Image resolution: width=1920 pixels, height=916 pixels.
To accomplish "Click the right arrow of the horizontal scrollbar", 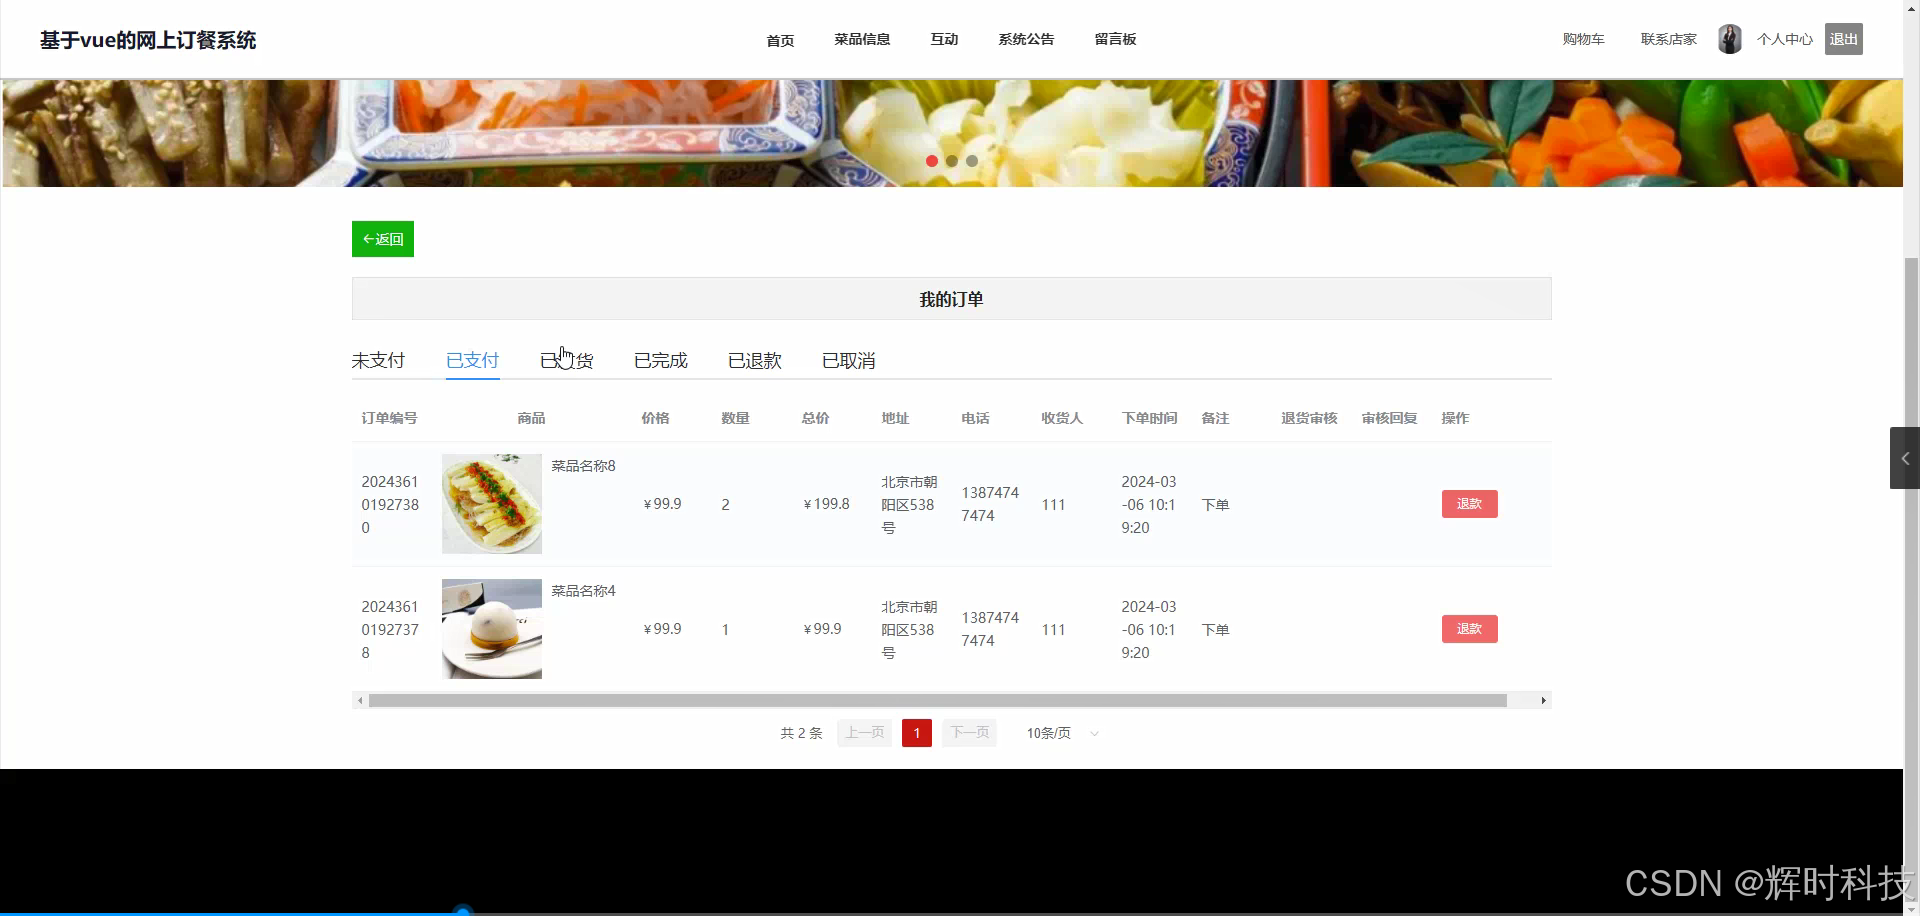I will [x=1543, y=700].
